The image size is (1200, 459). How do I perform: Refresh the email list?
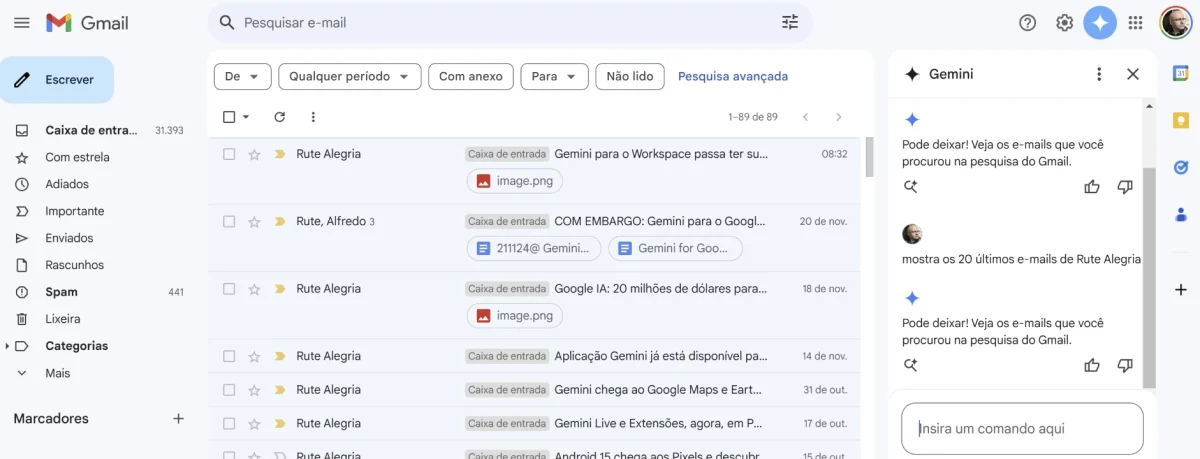(x=280, y=117)
